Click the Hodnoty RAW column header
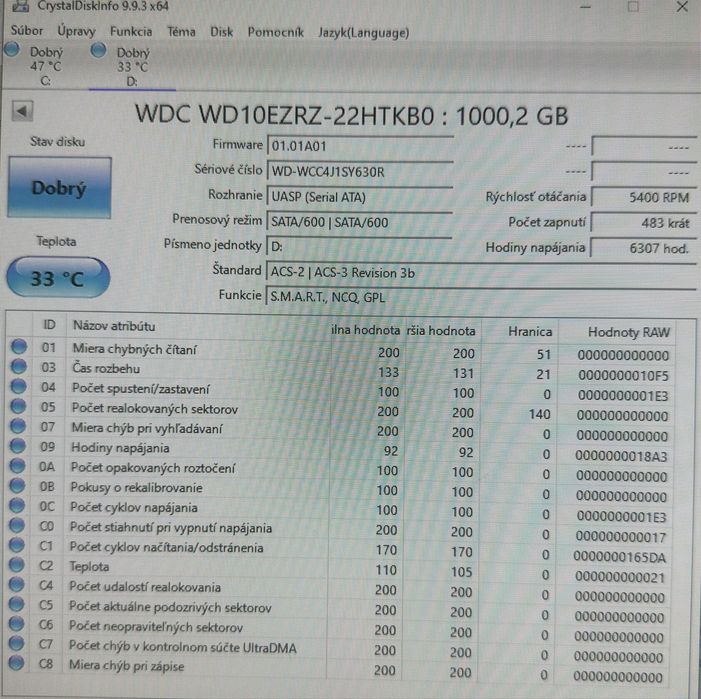 click(x=629, y=332)
